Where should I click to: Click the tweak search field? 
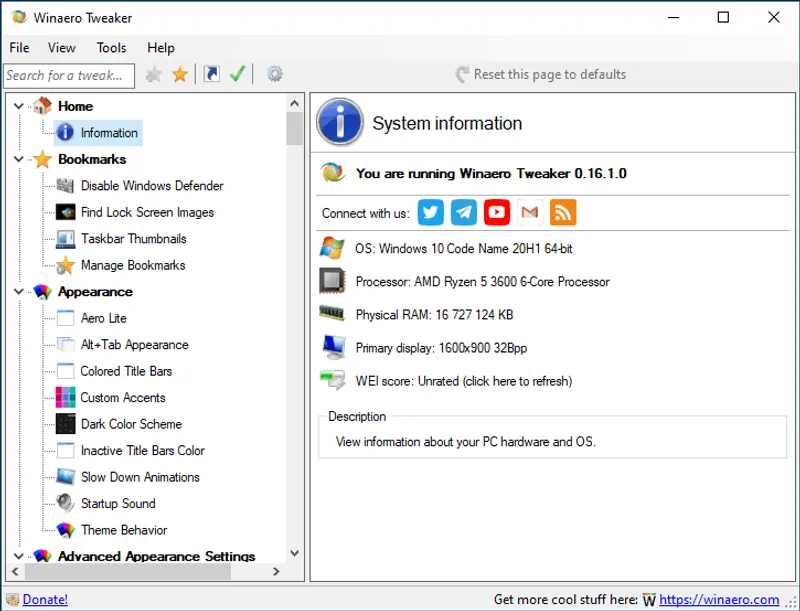[x=68, y=74]
